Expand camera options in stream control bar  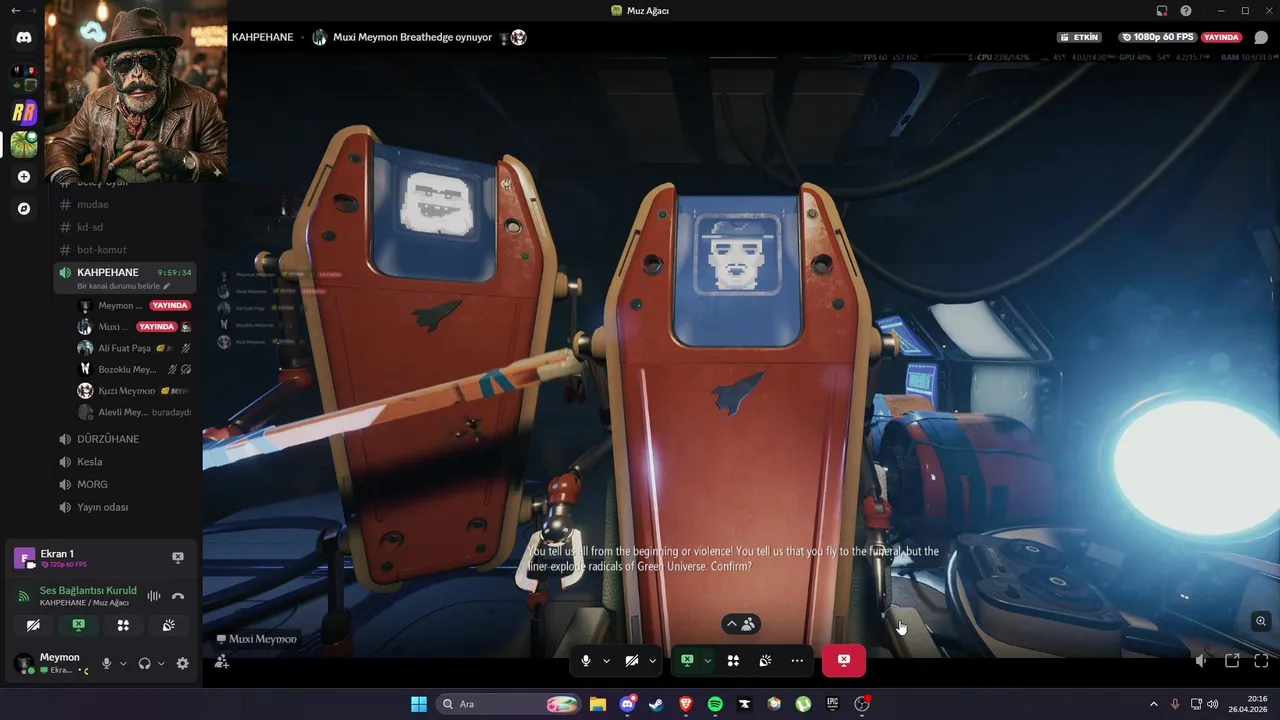(x=652, y=661)
